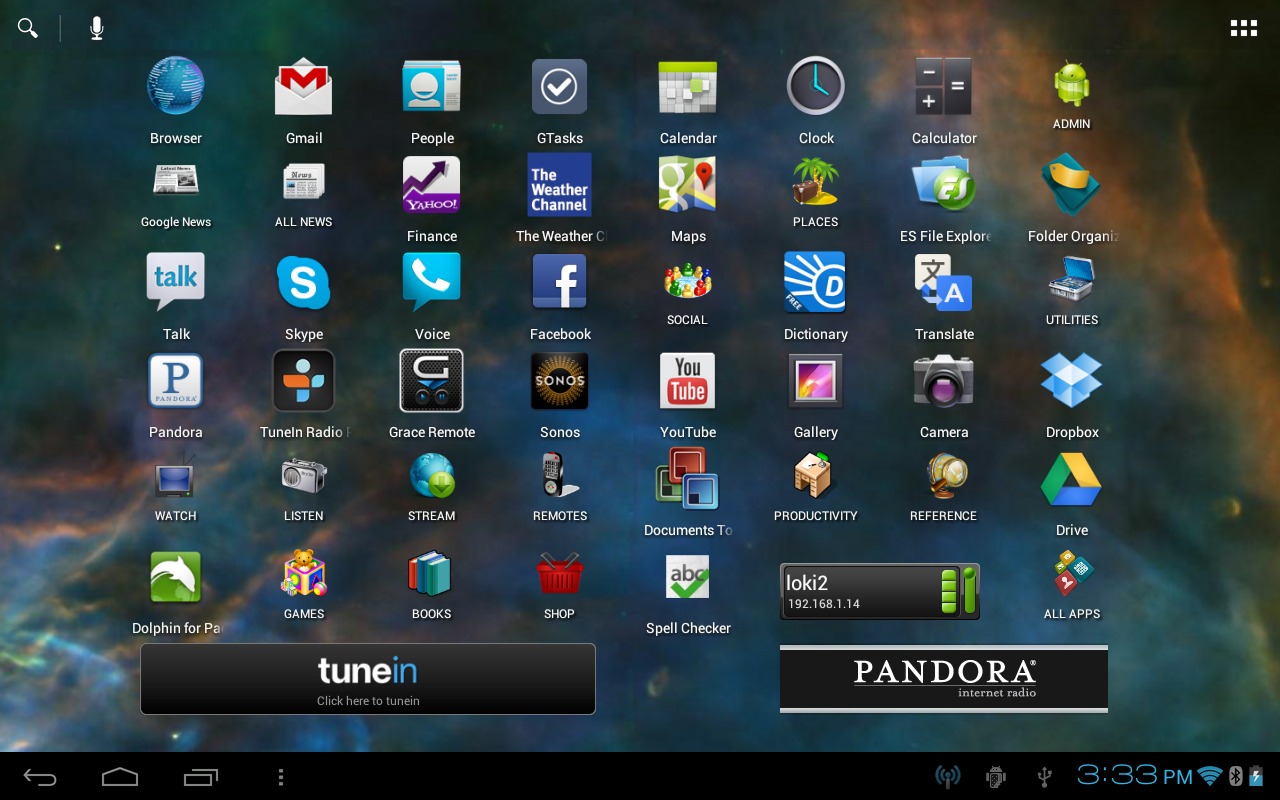
Task: Tap the Pandora internet radio widget
Action: pyautogui.click(x=944, y=679)
